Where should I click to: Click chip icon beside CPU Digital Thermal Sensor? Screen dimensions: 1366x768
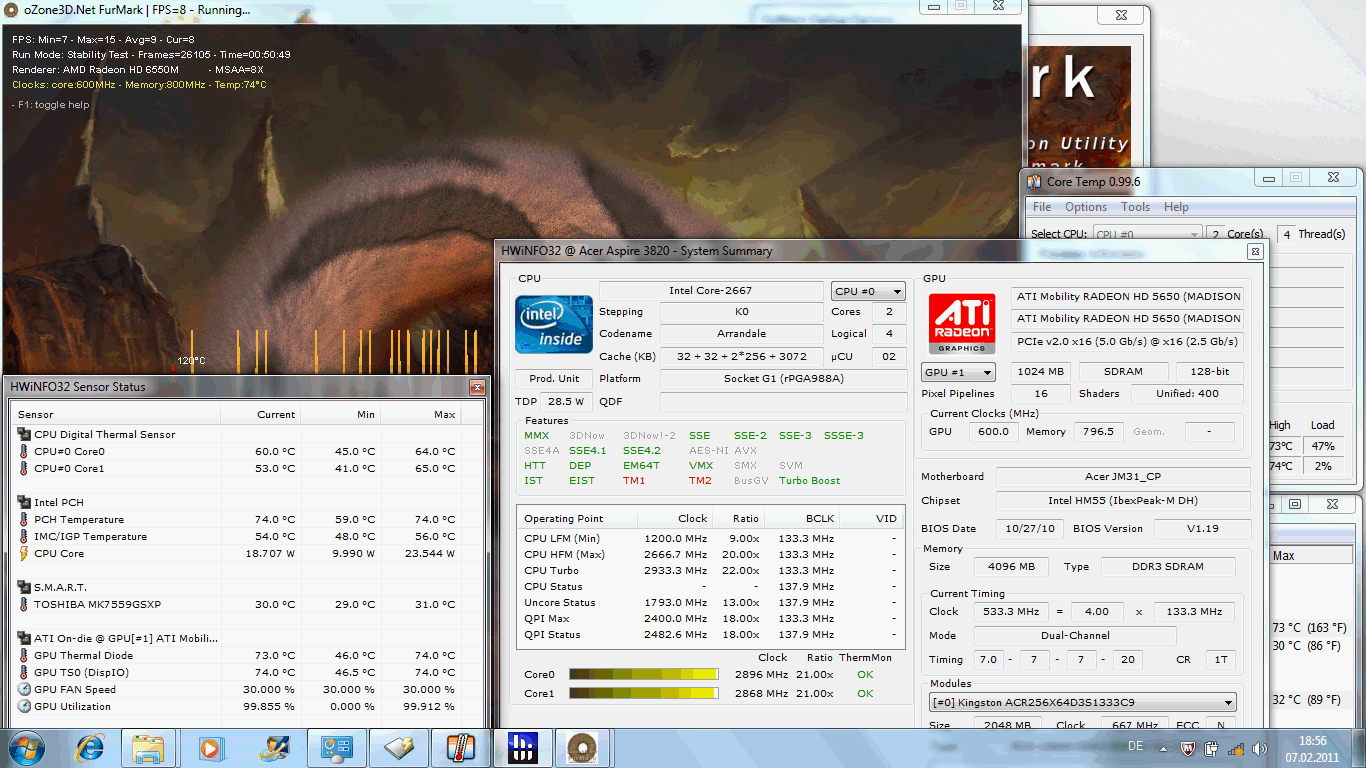tap(24, 435)
